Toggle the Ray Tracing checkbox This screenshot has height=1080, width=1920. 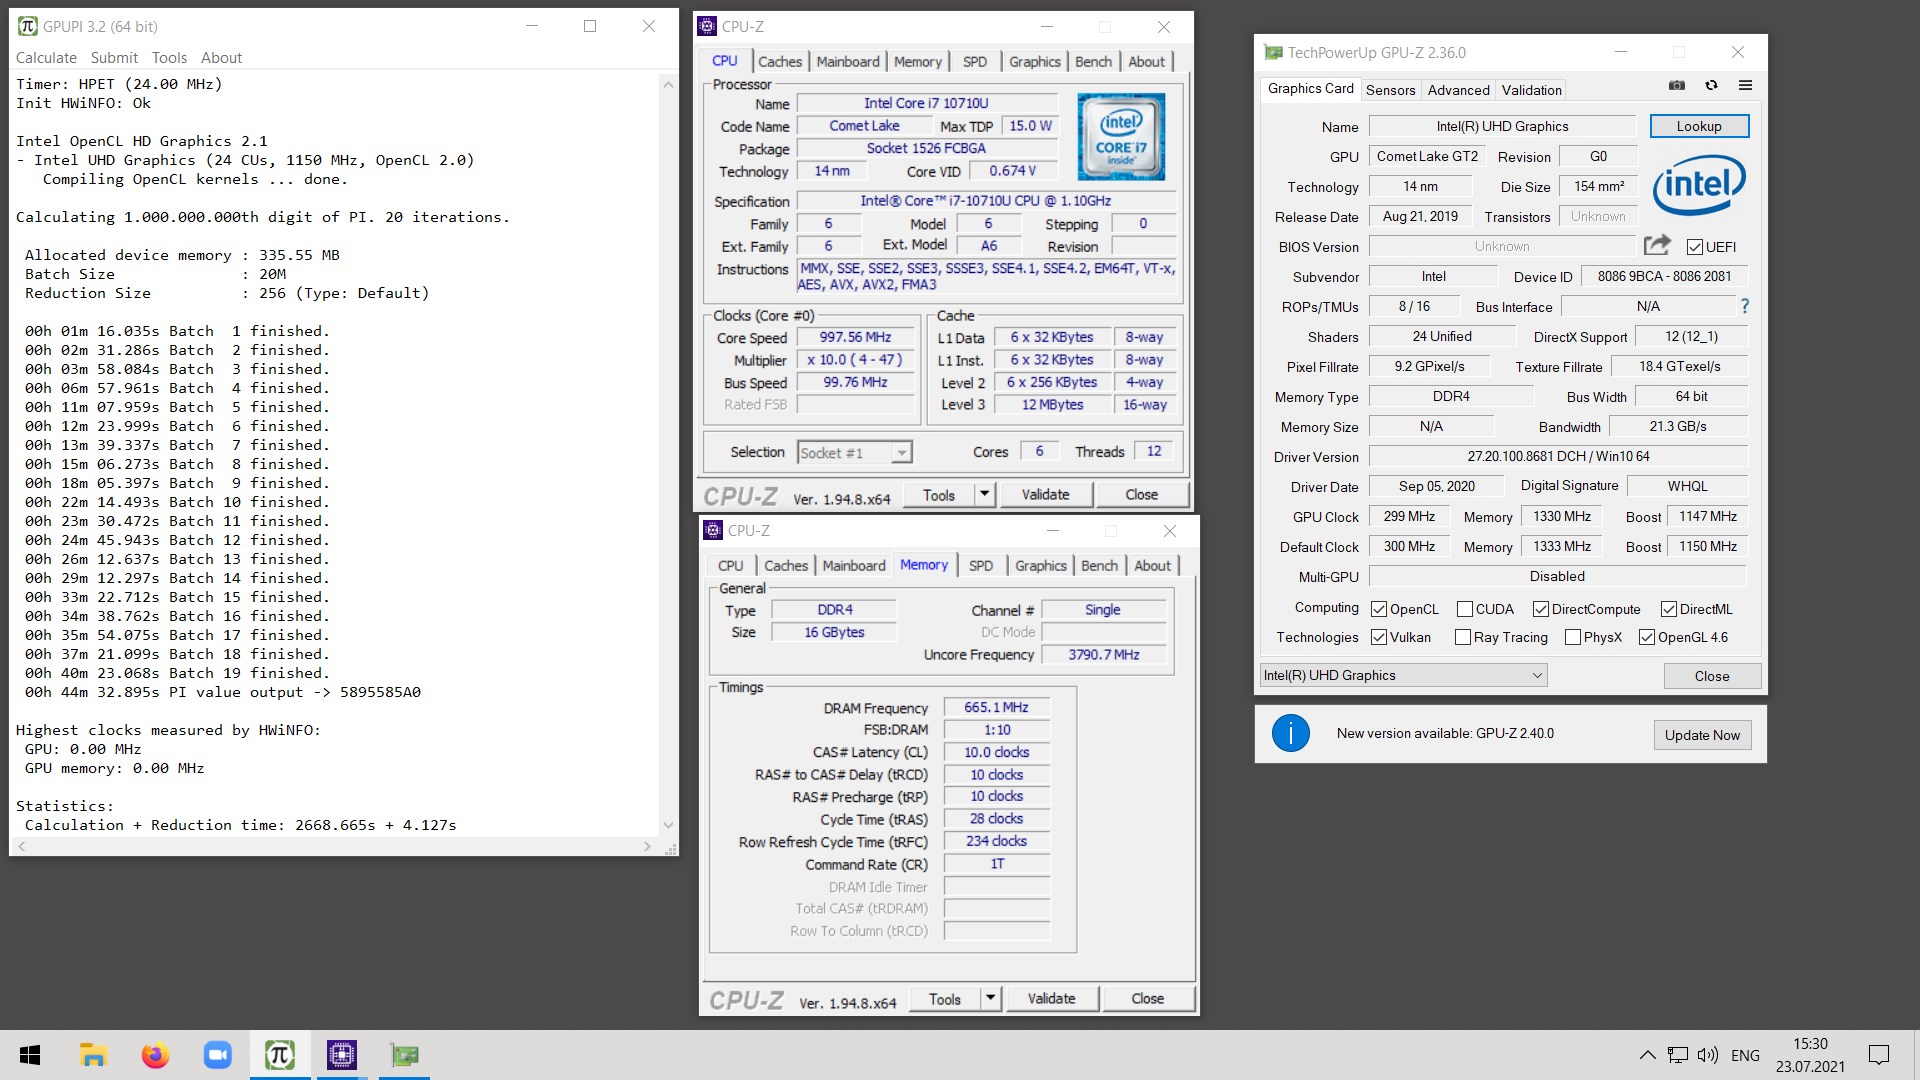click(1463, 637)
